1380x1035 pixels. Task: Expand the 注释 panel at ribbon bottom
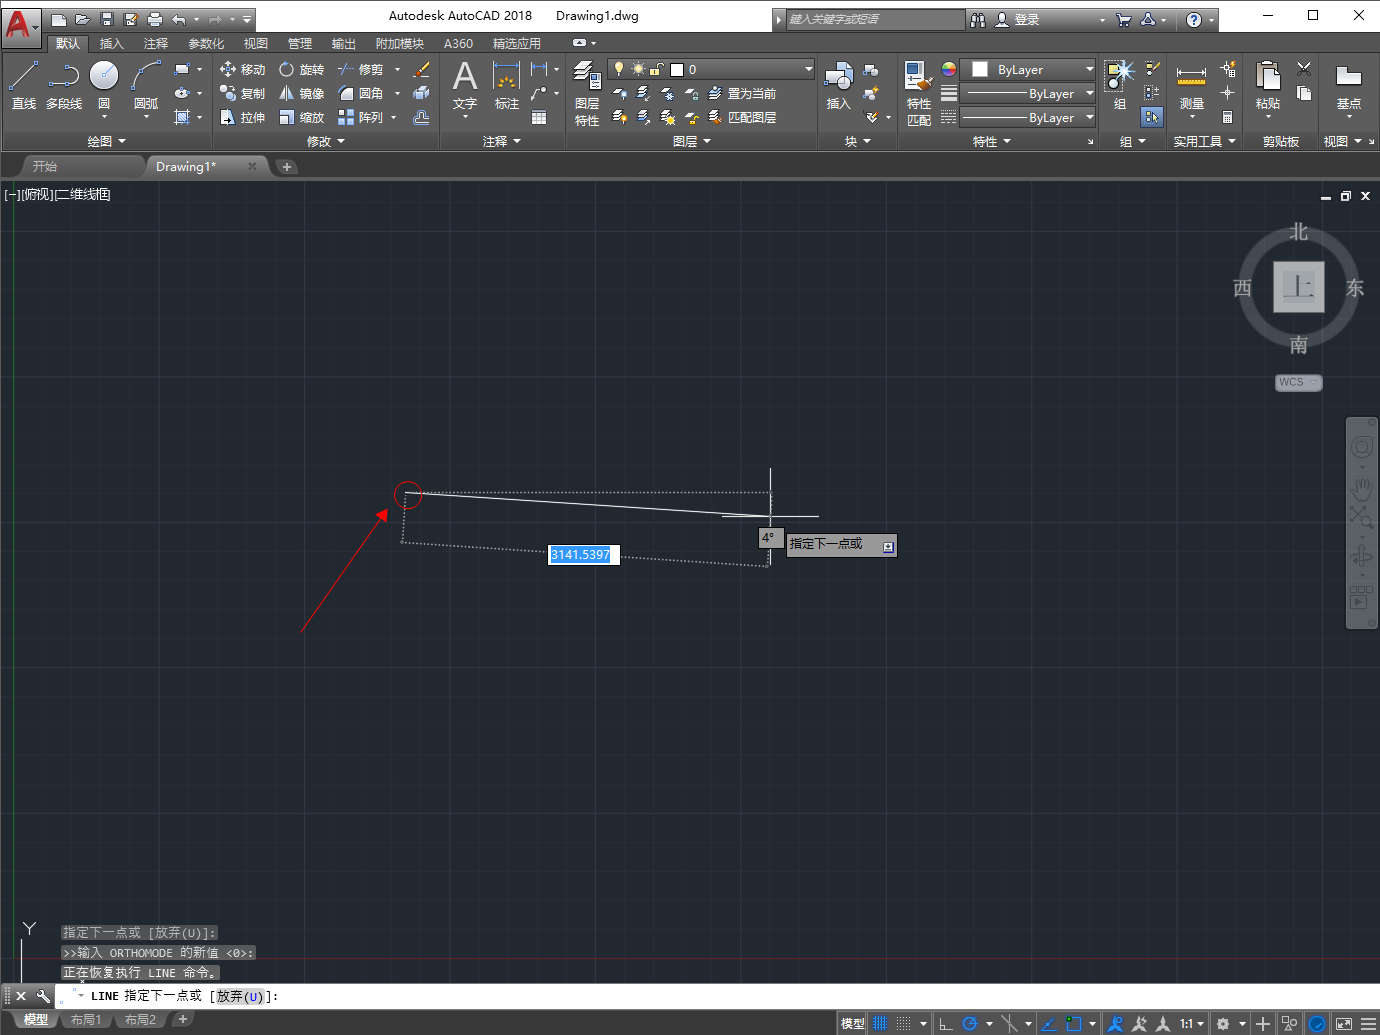[x=502, y=141]
